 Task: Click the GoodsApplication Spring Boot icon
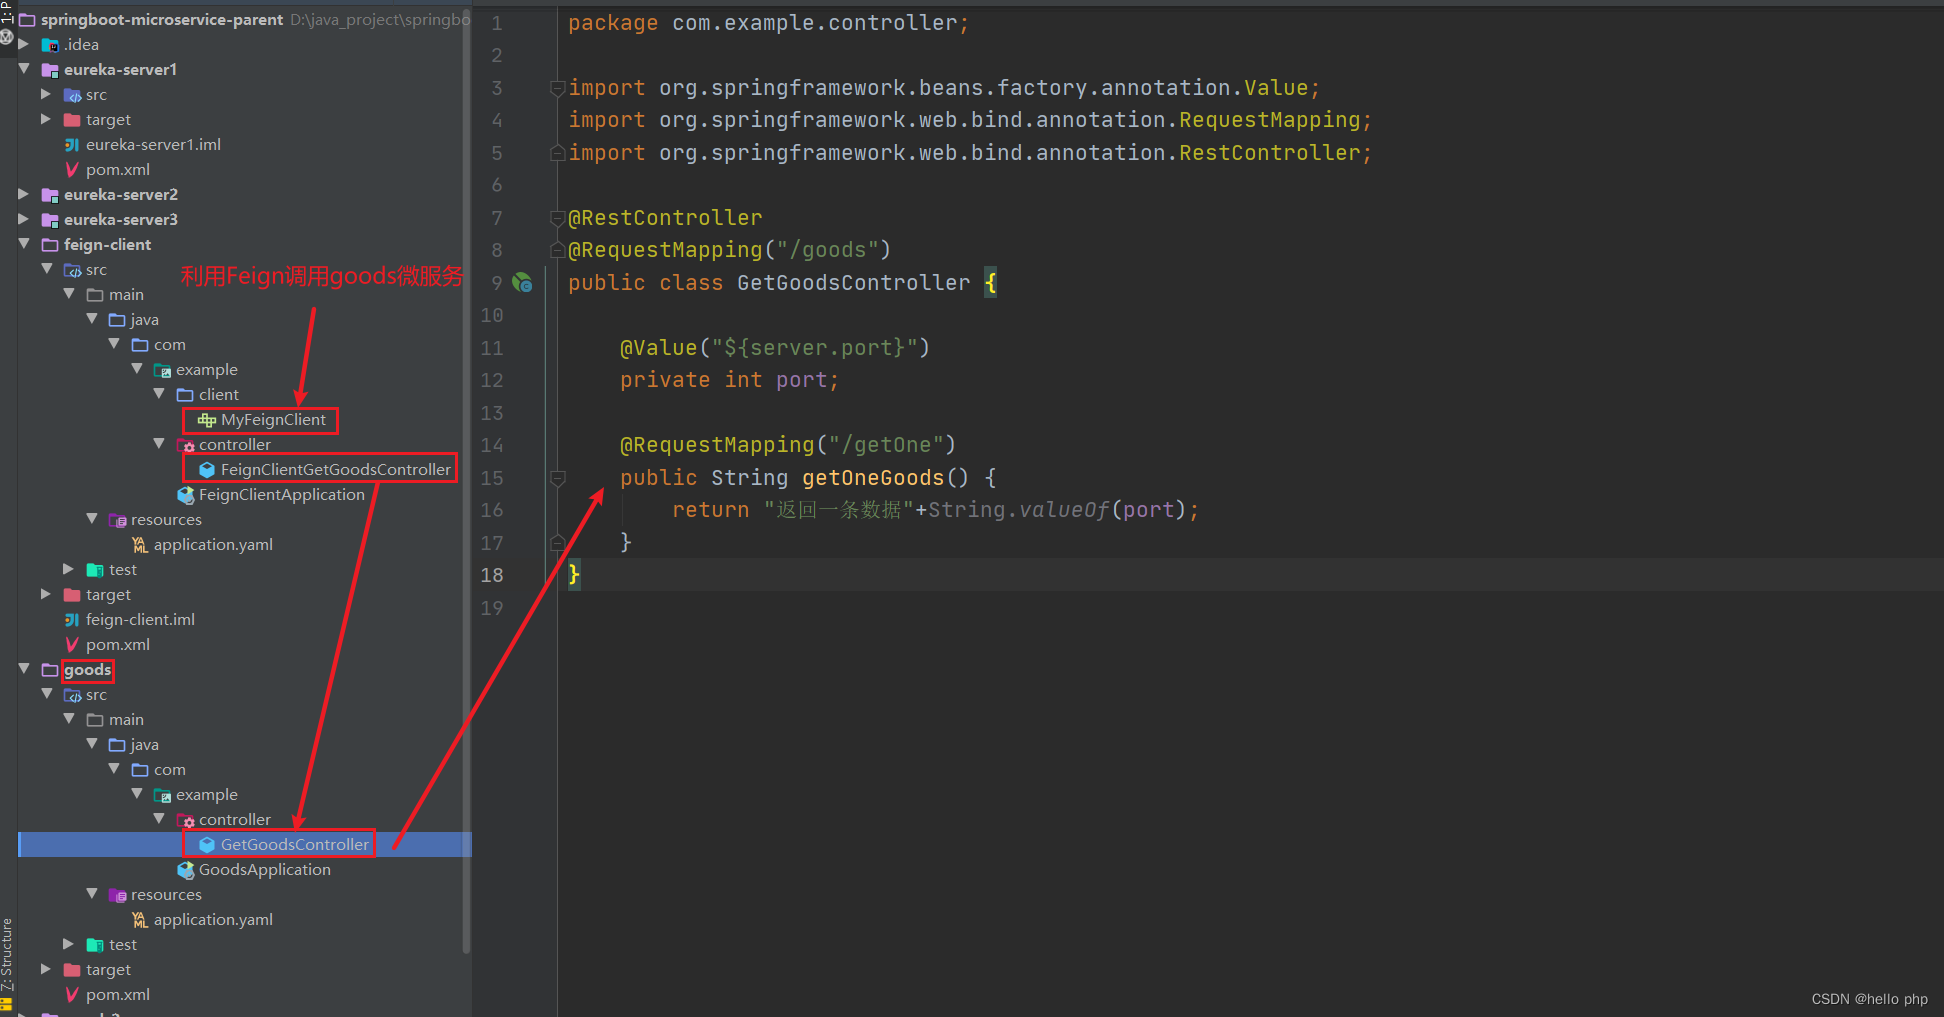[x=186, y=870]
